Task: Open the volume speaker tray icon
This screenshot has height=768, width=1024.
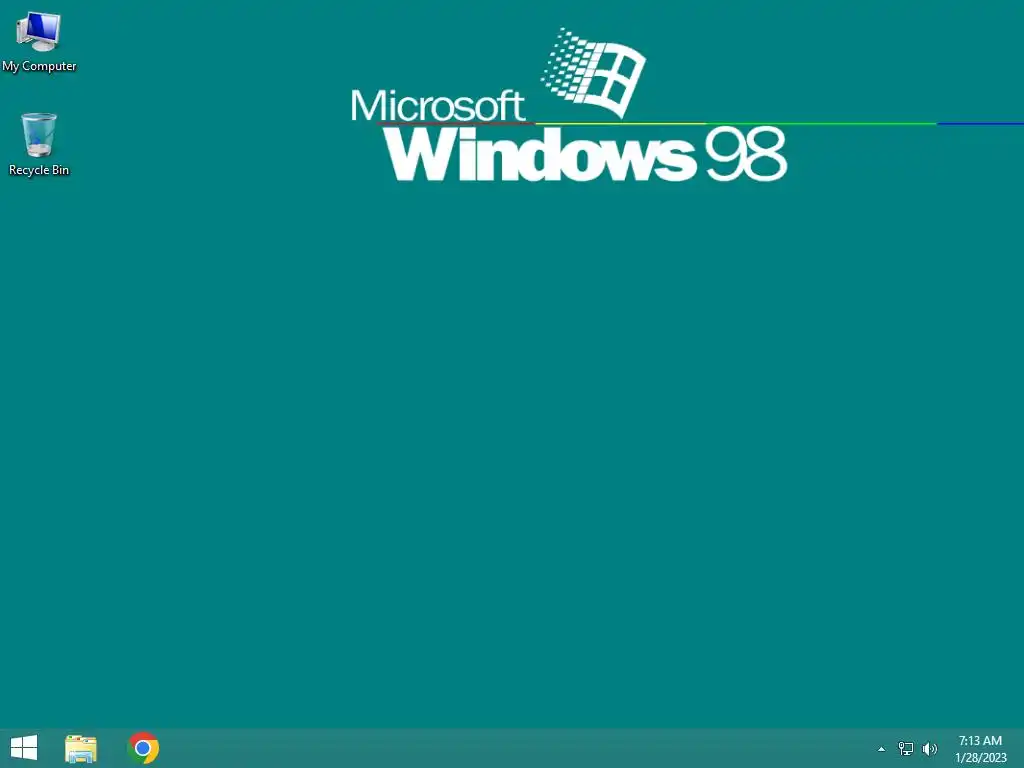Action: click(x=930, y=748)
